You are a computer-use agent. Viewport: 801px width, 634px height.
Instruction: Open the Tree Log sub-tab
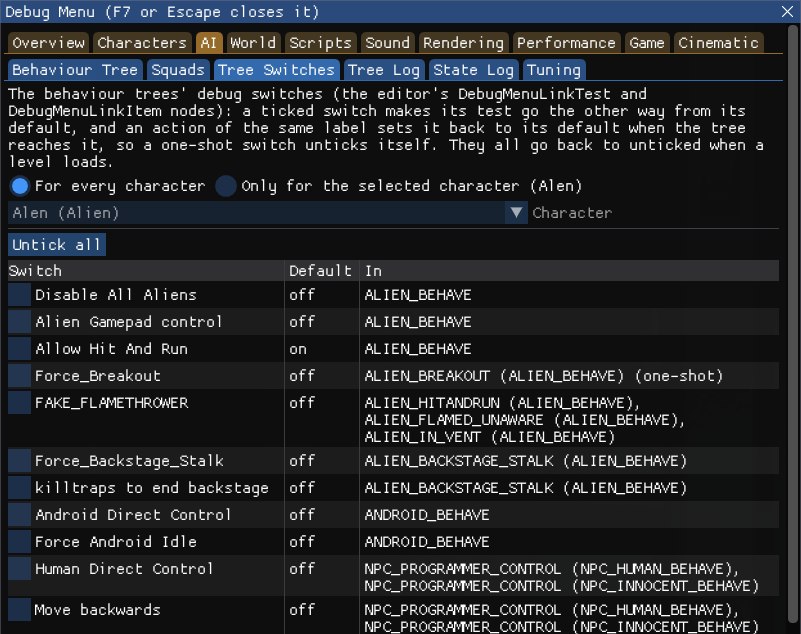(384, 70)
